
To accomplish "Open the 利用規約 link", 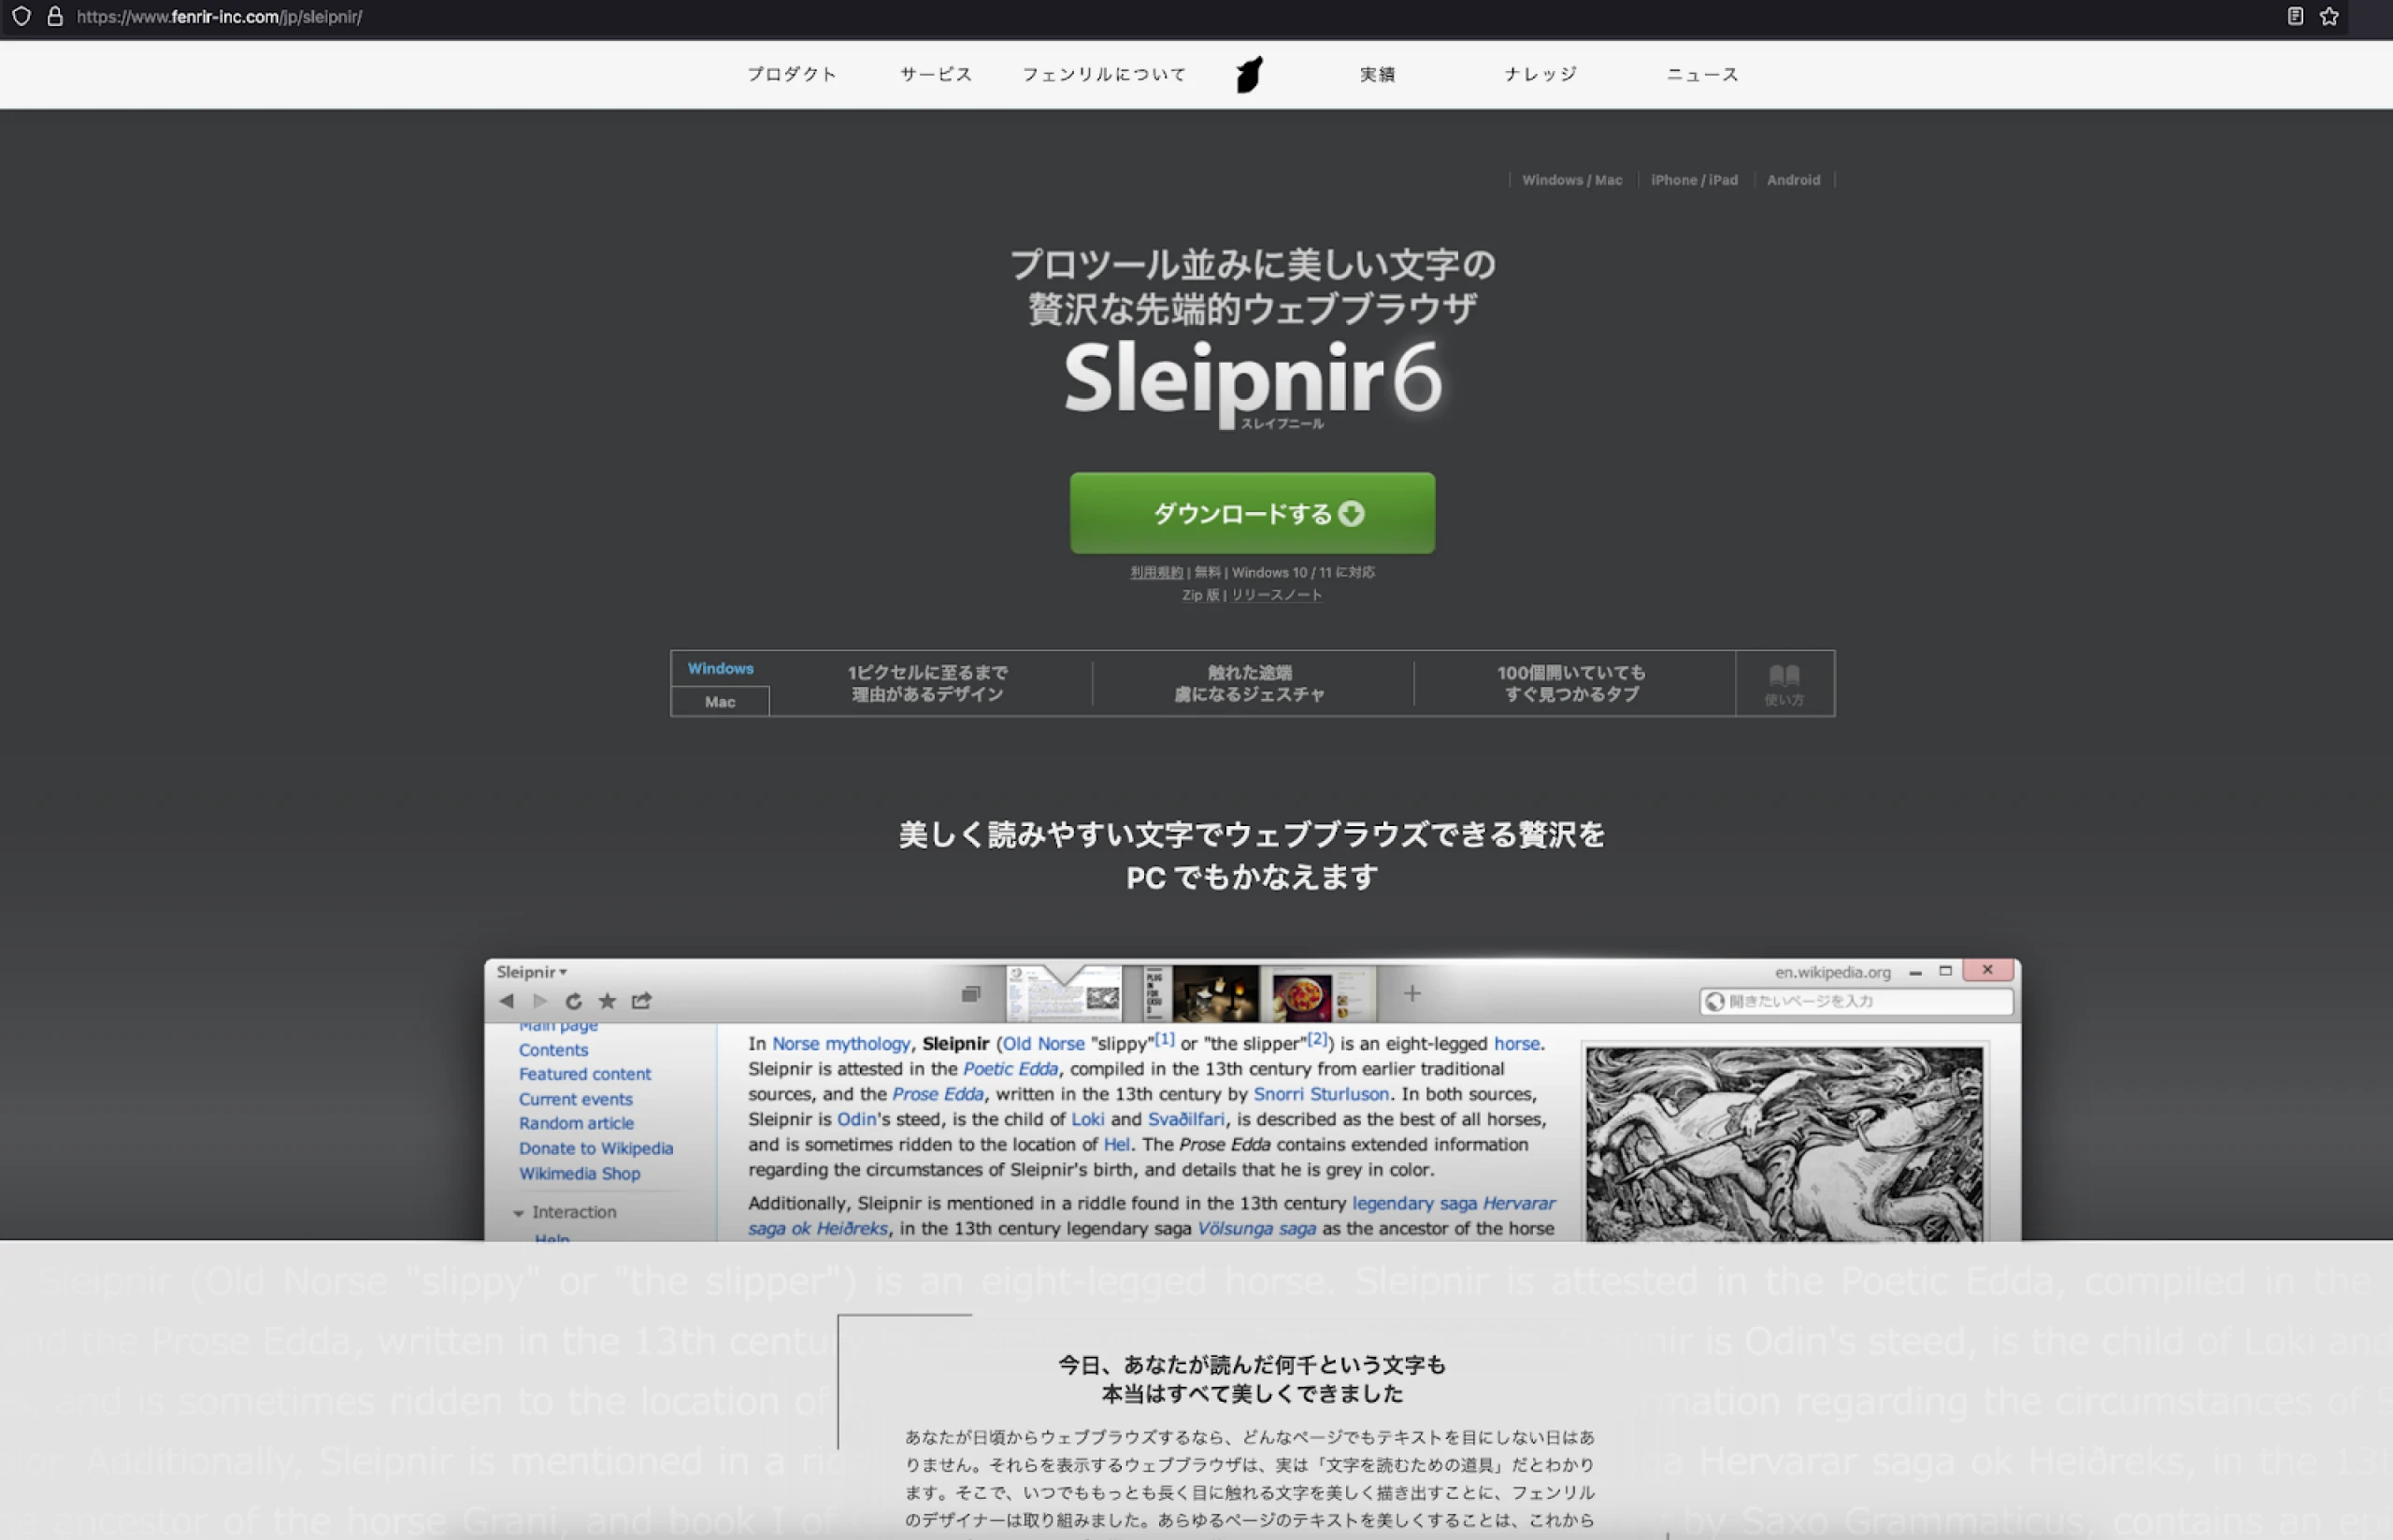I will [1156, 572].
